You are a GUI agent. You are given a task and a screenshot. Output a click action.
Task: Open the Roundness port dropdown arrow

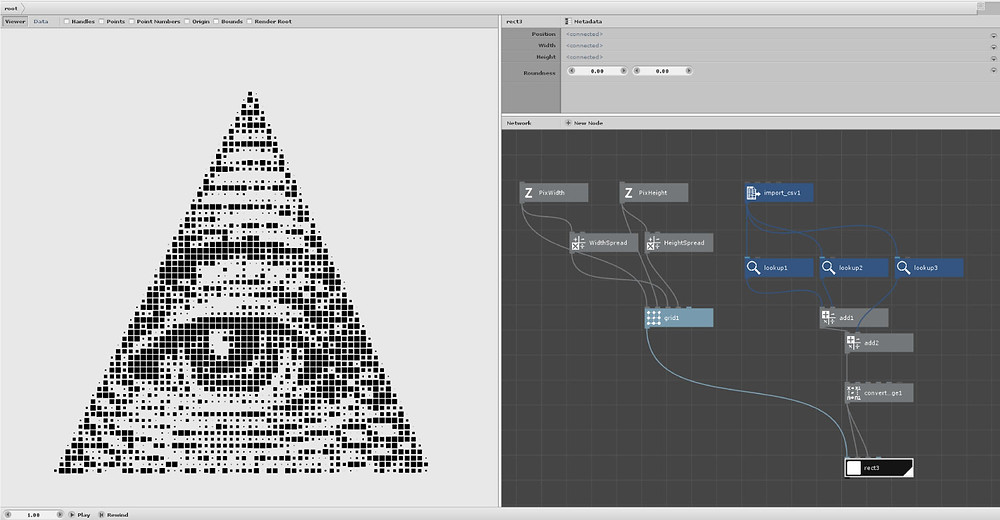pos(993,70)
